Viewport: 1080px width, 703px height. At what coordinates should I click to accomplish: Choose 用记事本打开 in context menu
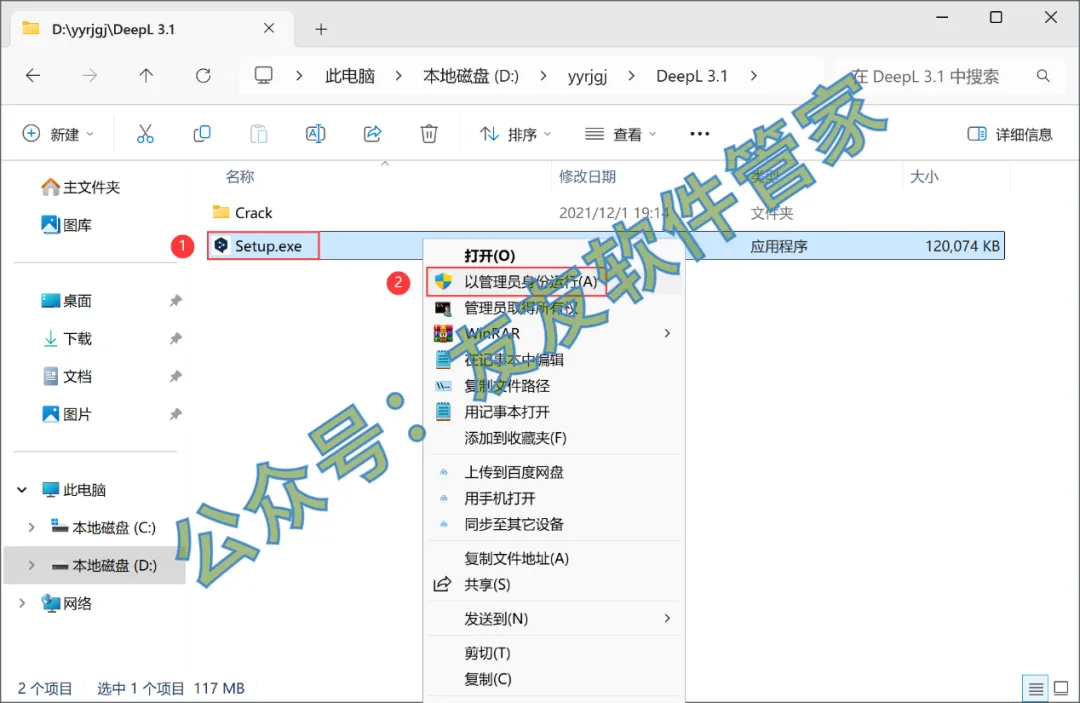[x=554, y=412]
